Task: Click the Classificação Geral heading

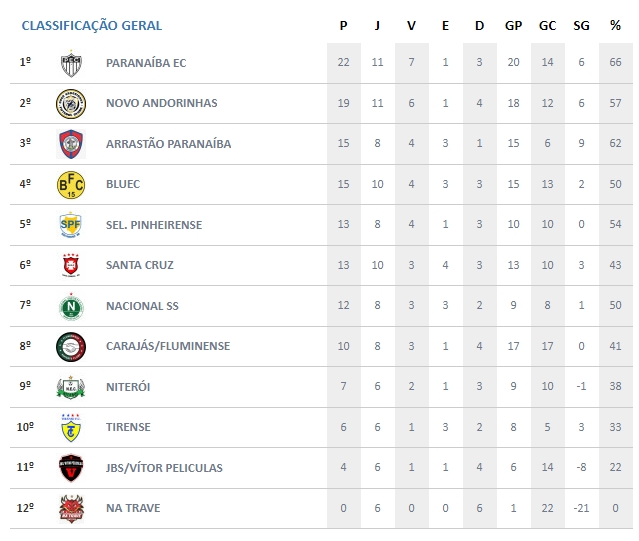Action: (x=92, y=25)
